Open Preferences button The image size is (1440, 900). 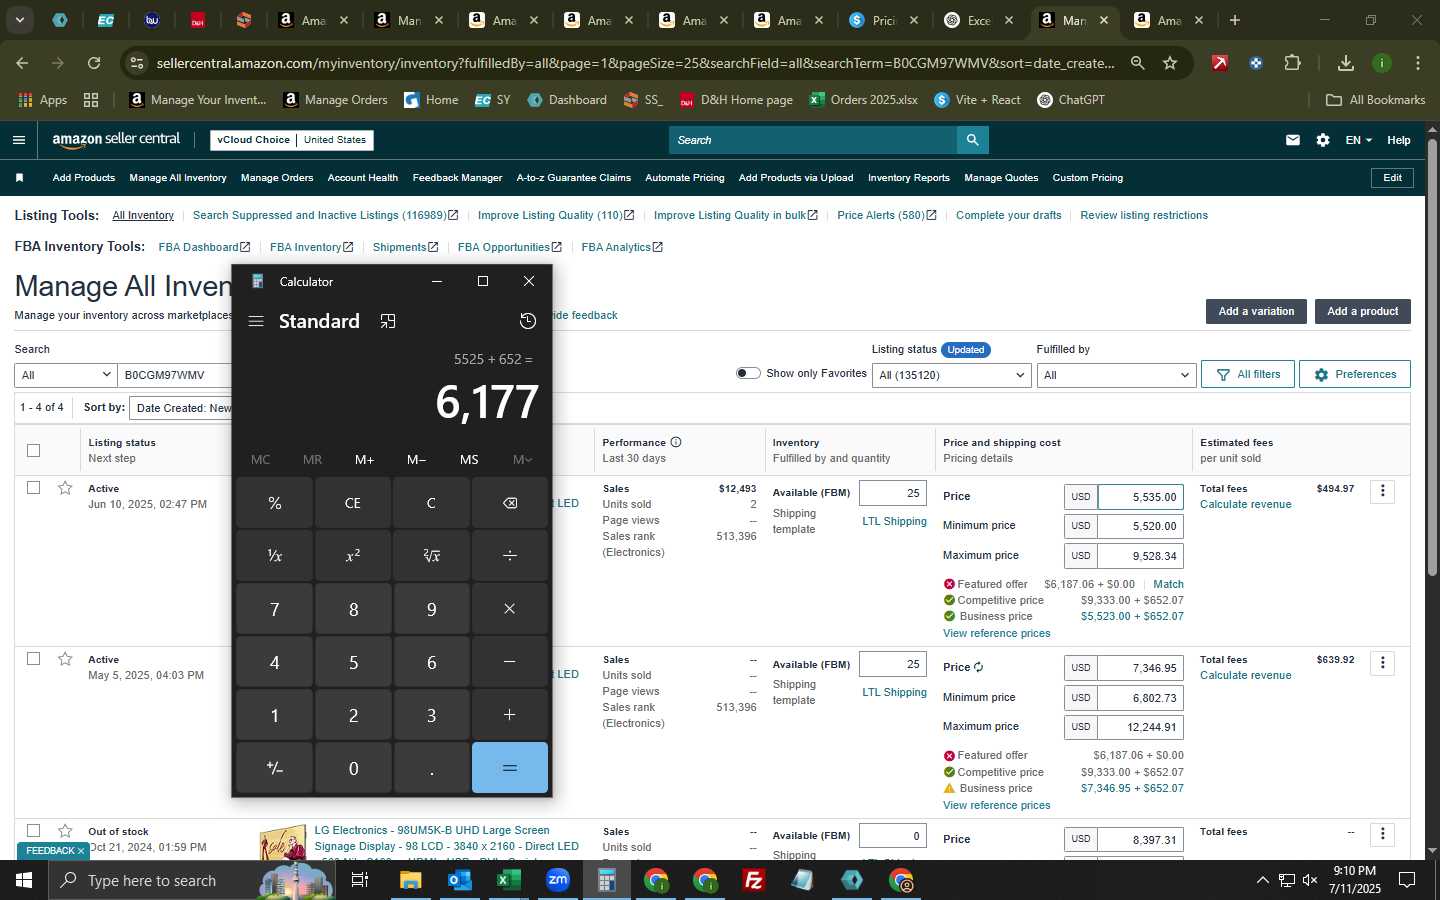(1355, 374)
